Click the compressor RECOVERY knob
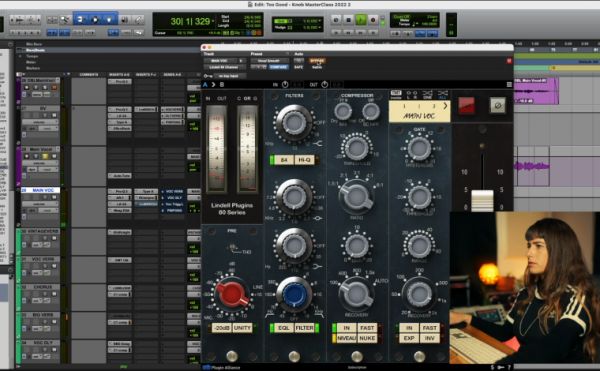The height and width of the screenshot is (371, 600). [x=357, y=294]
